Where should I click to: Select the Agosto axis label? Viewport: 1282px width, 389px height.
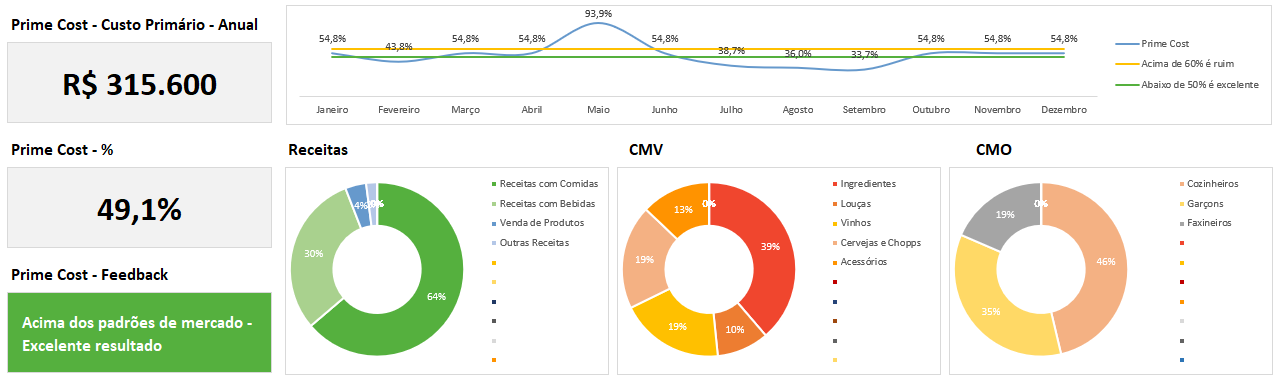tap(798, 109)
